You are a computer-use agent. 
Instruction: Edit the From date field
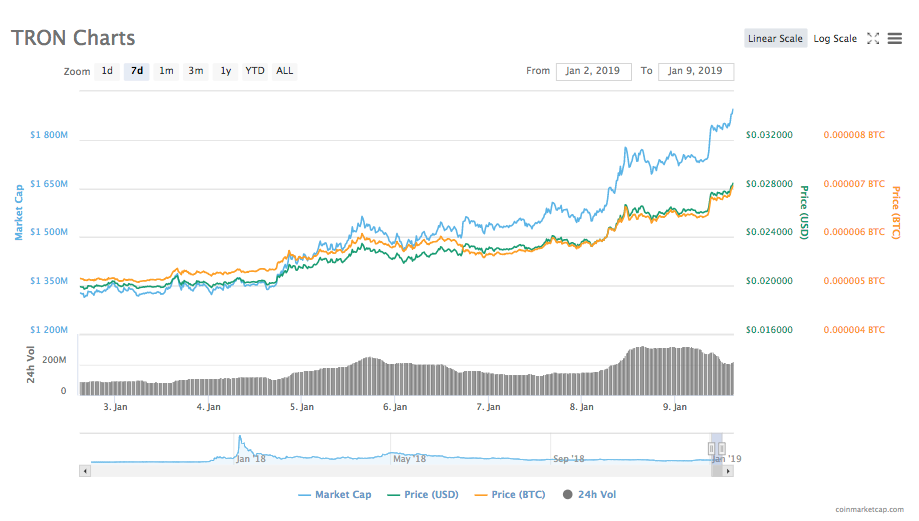[x=594, y=71]
